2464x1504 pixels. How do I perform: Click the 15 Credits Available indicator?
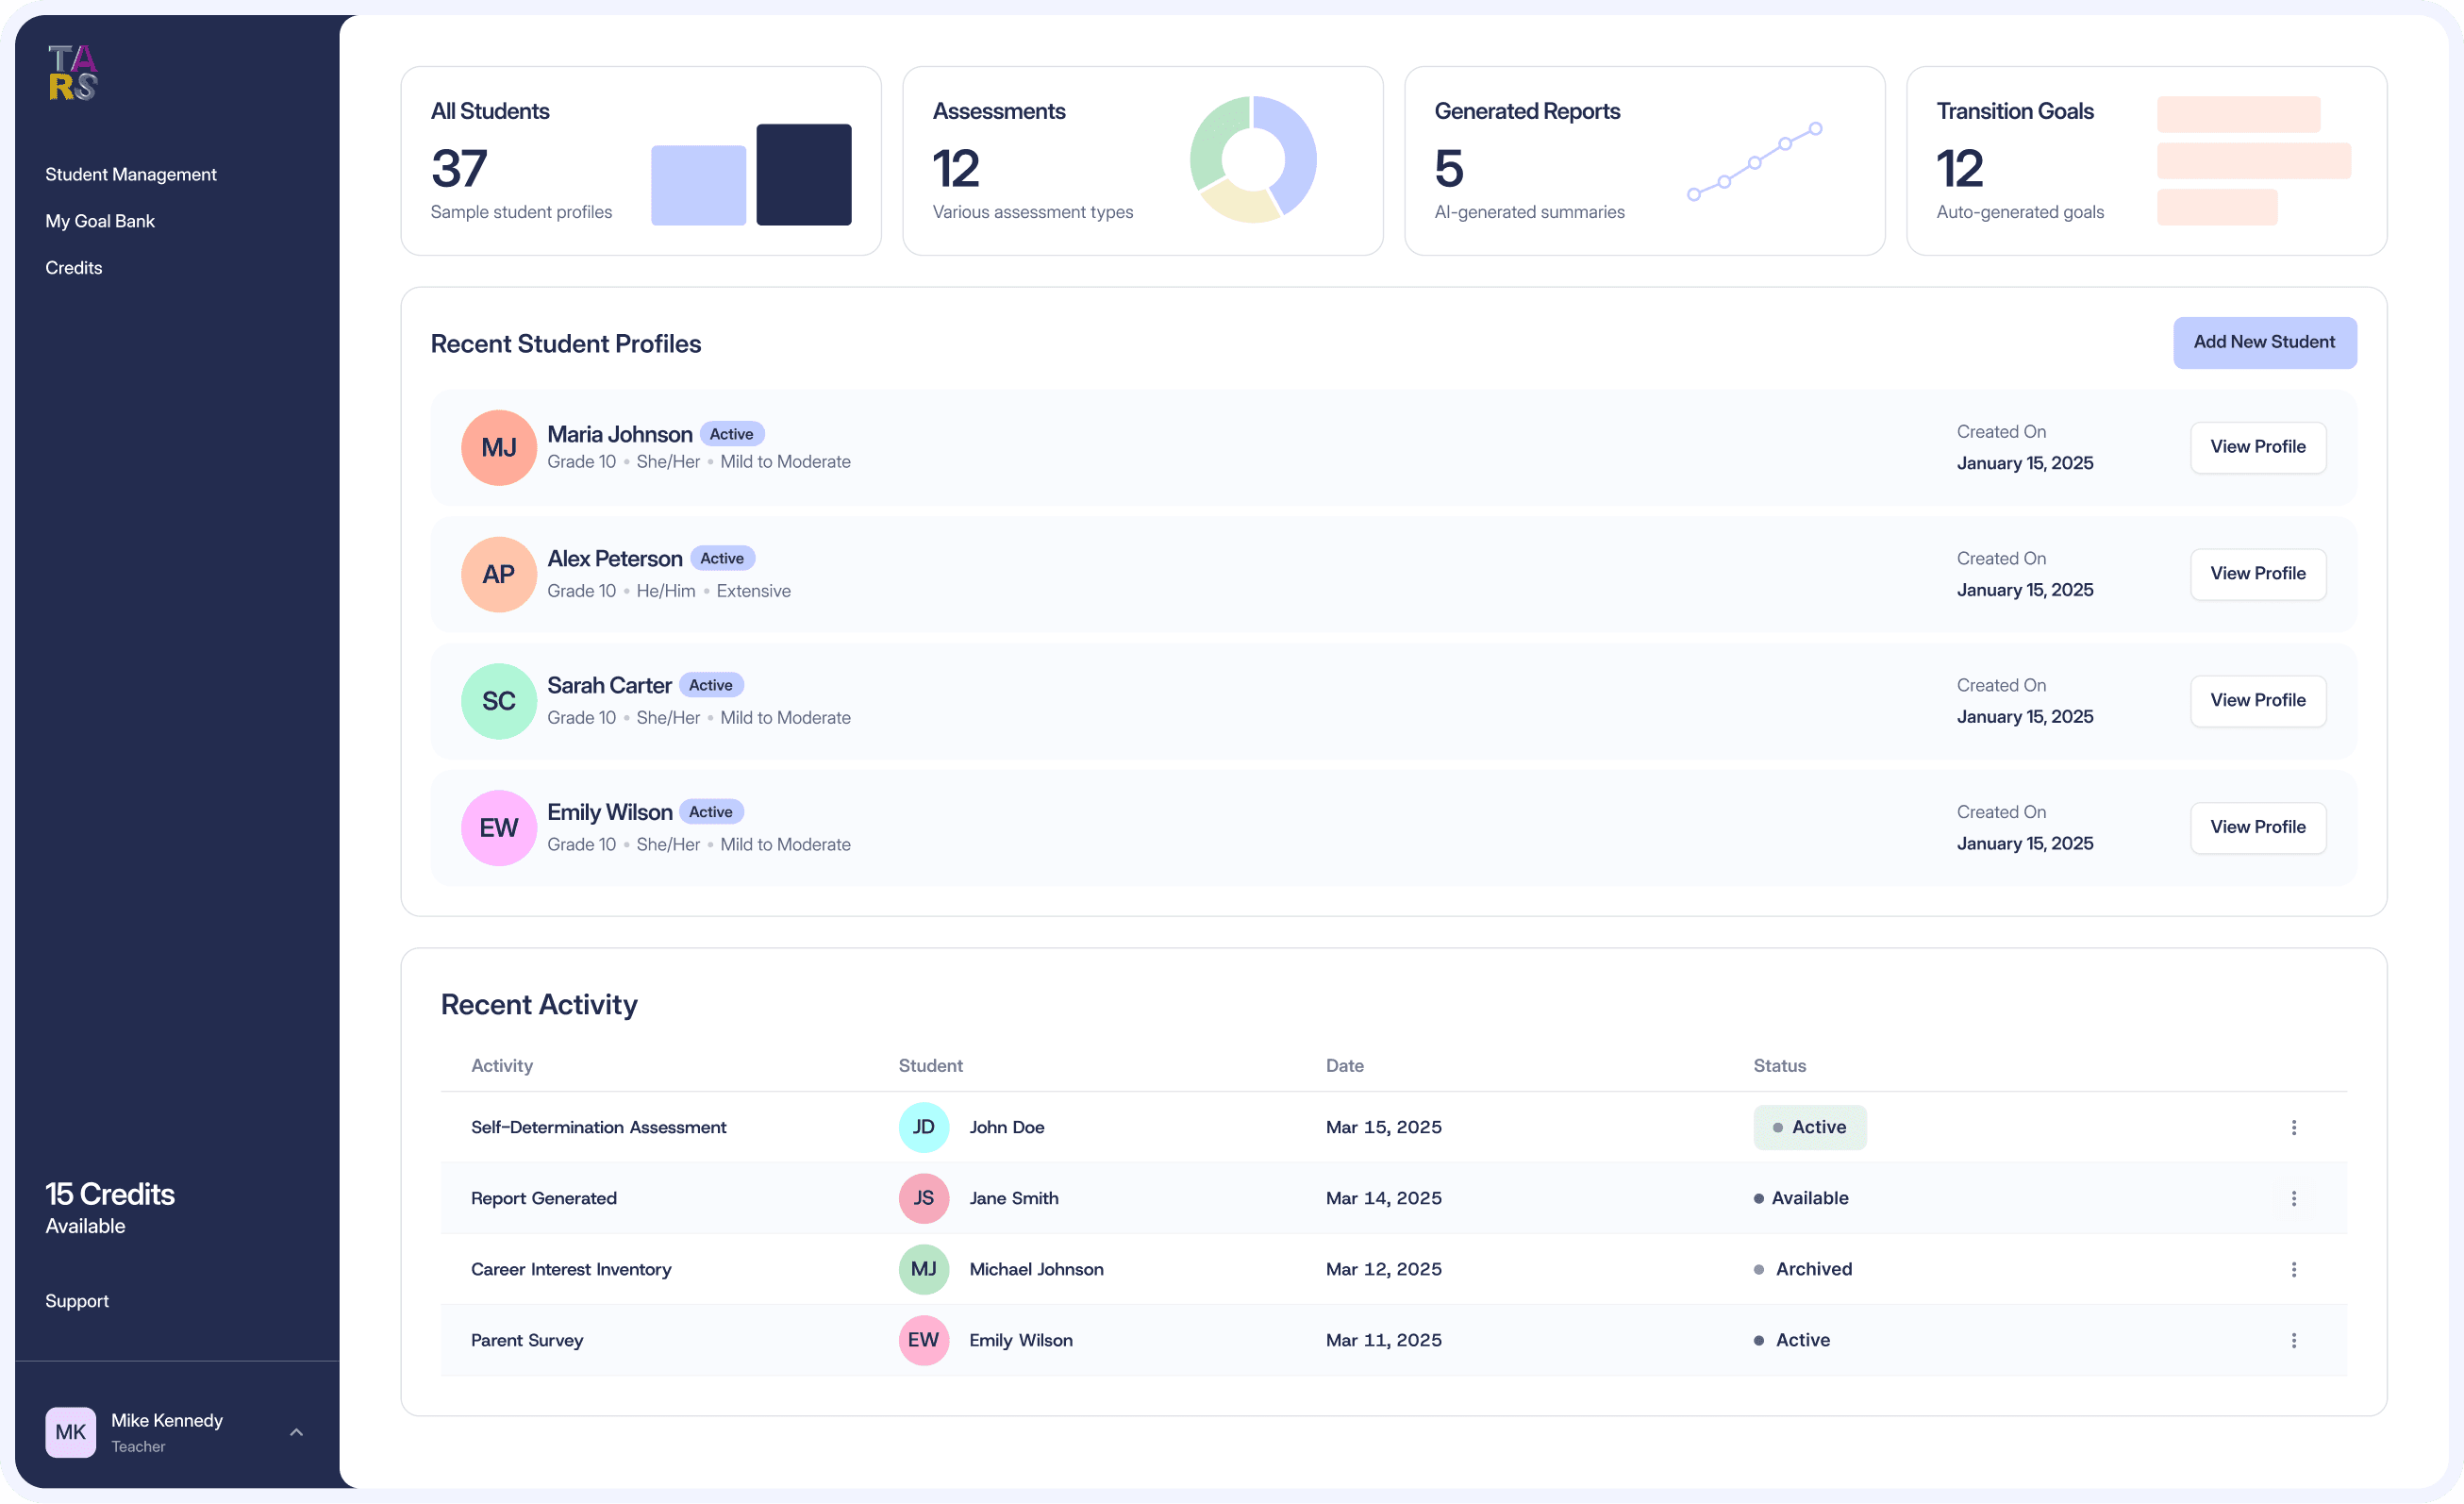coord(110,1208)
